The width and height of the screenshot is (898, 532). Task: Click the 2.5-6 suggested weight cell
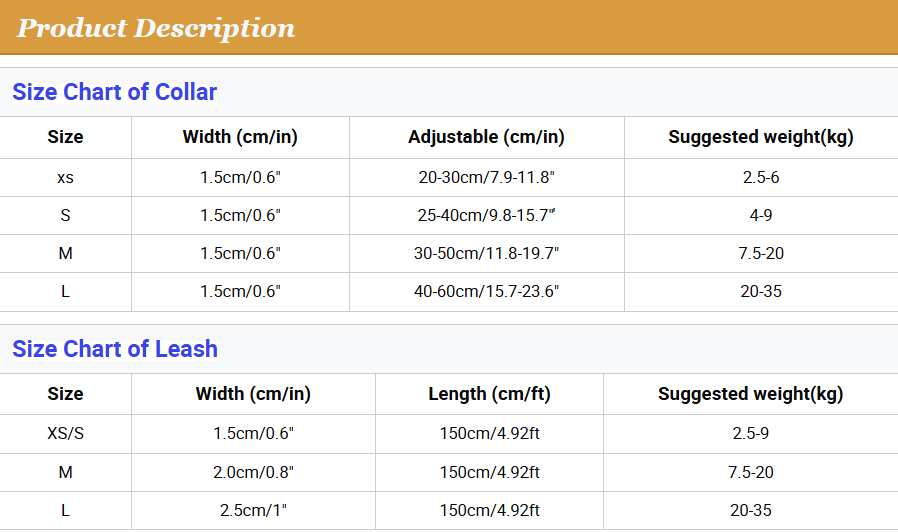point(760,178)
